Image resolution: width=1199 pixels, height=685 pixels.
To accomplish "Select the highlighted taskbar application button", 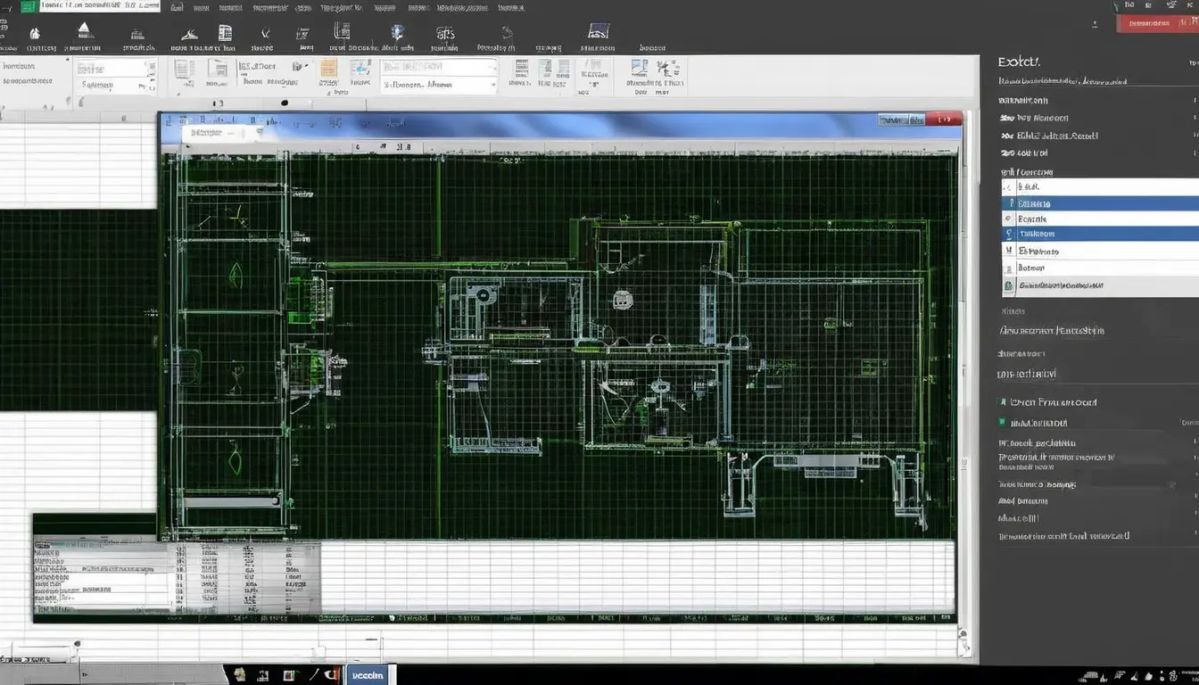I will coord(369,676).
